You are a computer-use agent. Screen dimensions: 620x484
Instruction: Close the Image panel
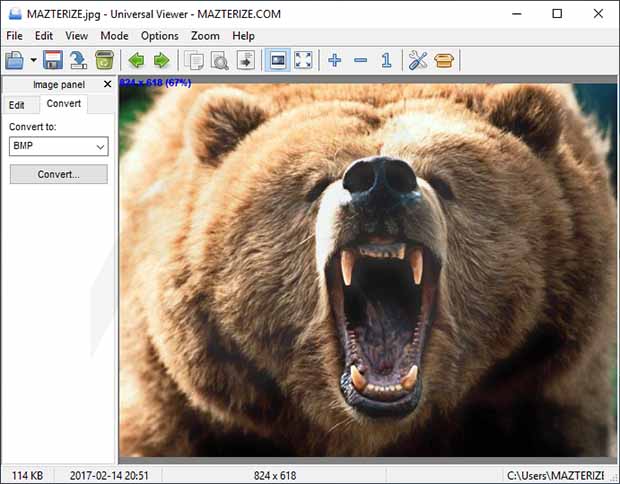click(x=107, y=84)
